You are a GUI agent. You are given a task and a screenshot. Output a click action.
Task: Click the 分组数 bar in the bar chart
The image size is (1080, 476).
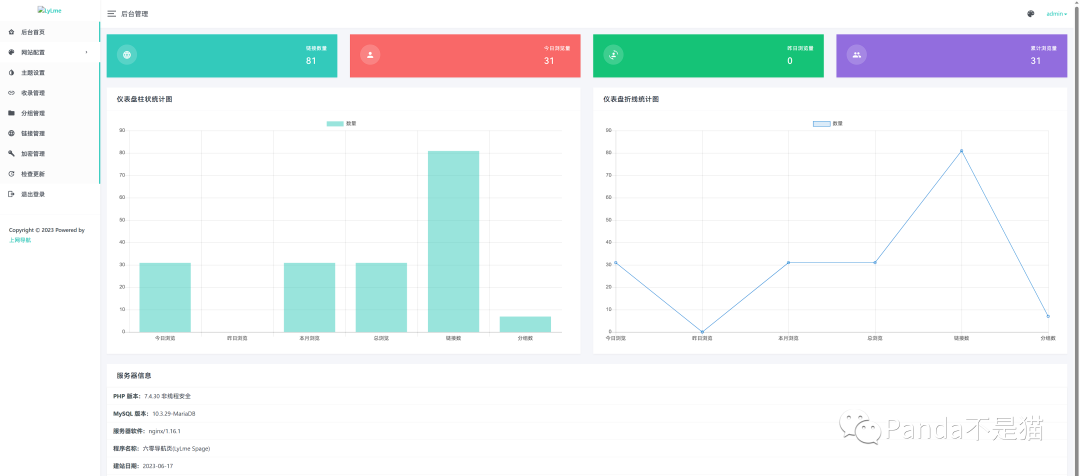[x=525, y=324]
